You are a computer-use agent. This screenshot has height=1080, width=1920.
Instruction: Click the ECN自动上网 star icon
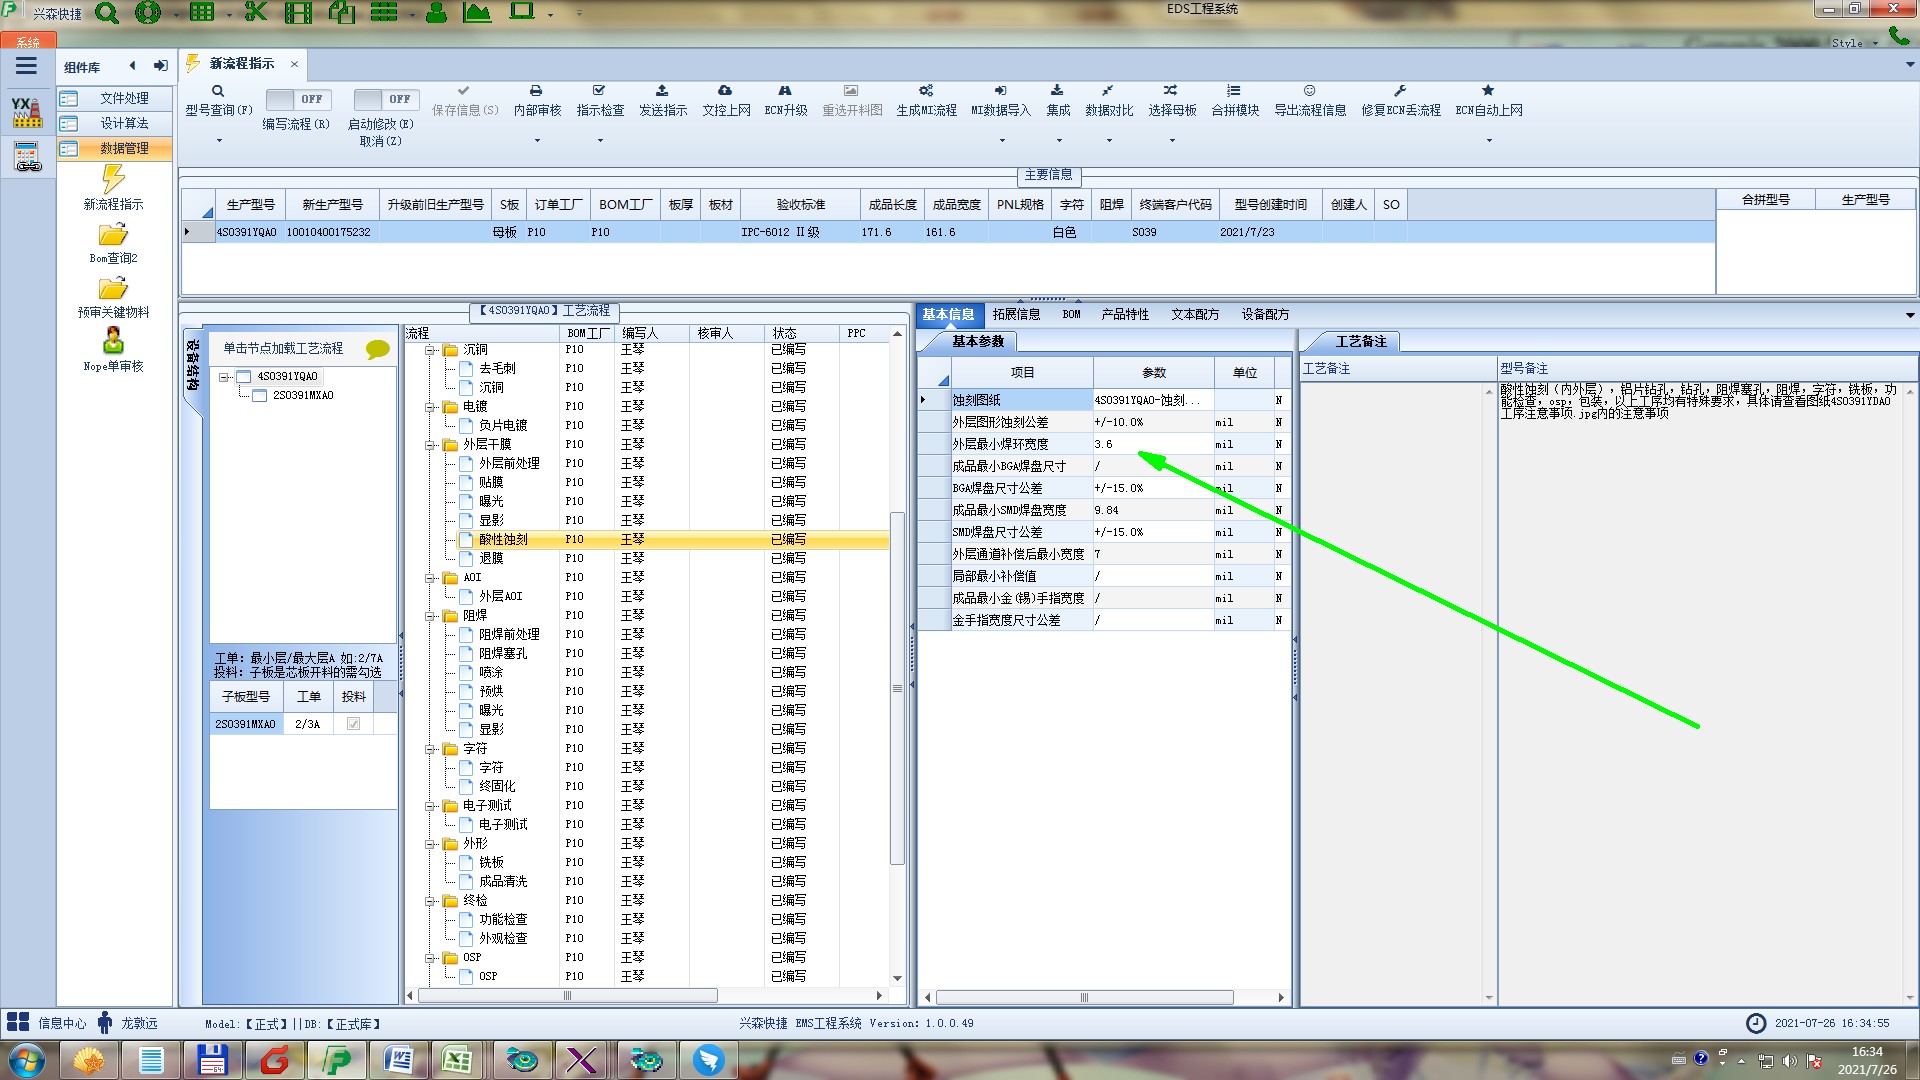pyautogui.click(x=1488, y=91)
